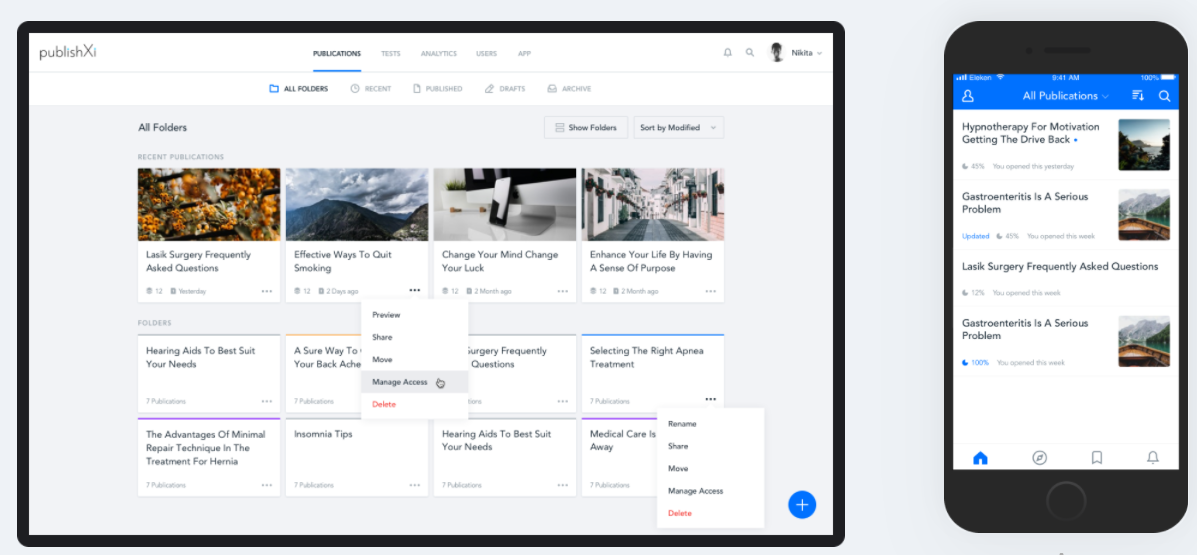
Task: Select the Recent filter
Action: [371, 89]
